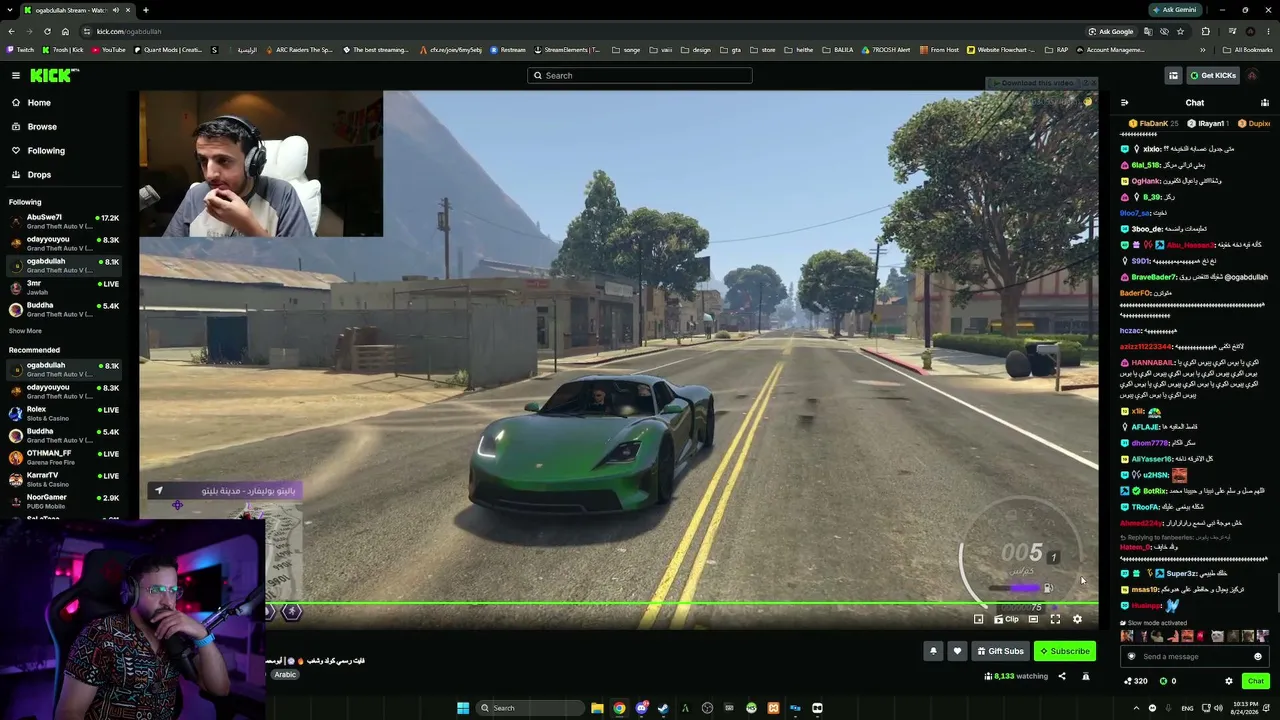The image size is (1280, 720).
Task: Mute the ogabdullah Stream tab audio
Action: (x=116, y=10)
